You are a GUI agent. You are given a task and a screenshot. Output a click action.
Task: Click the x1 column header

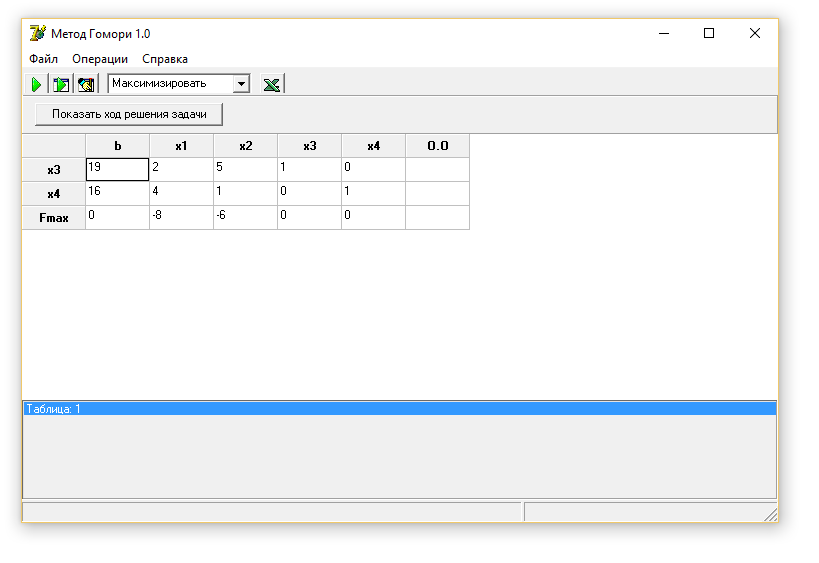coord(181,146)
